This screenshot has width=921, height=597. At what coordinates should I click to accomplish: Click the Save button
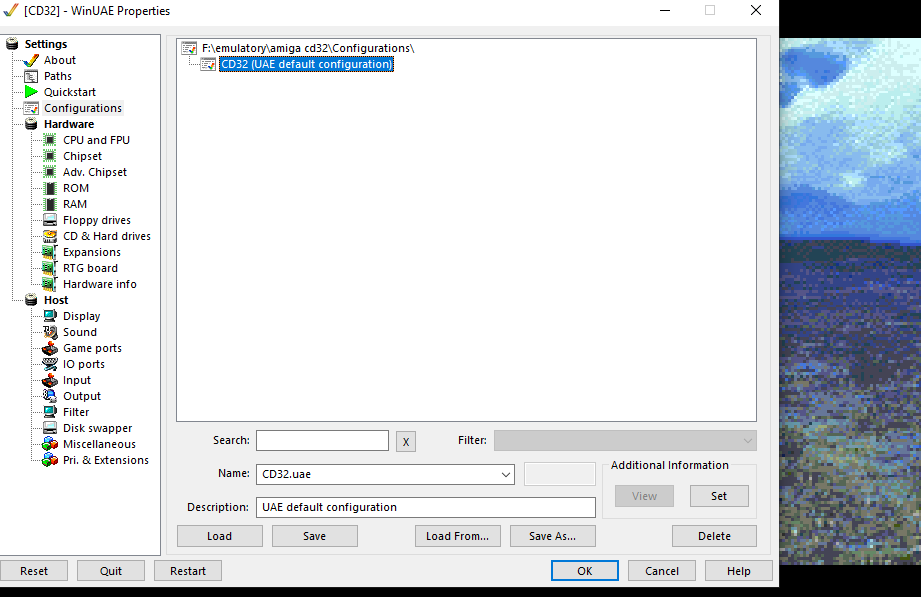(x=315, y=536)
